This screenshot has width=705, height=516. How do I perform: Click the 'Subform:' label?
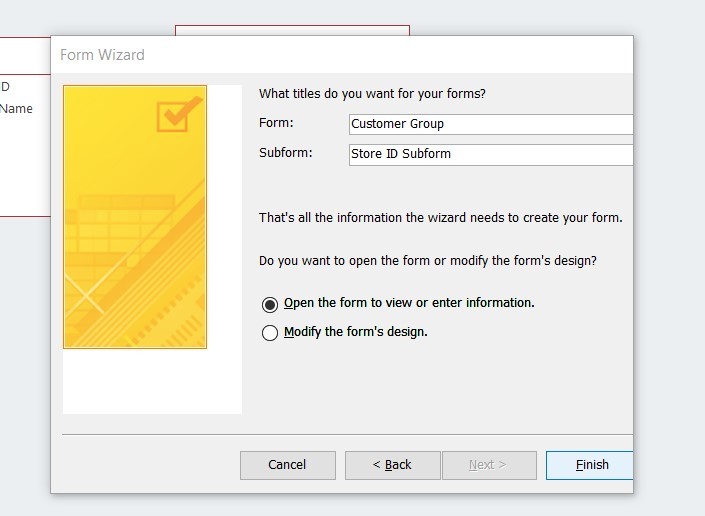tap(286, 153)
